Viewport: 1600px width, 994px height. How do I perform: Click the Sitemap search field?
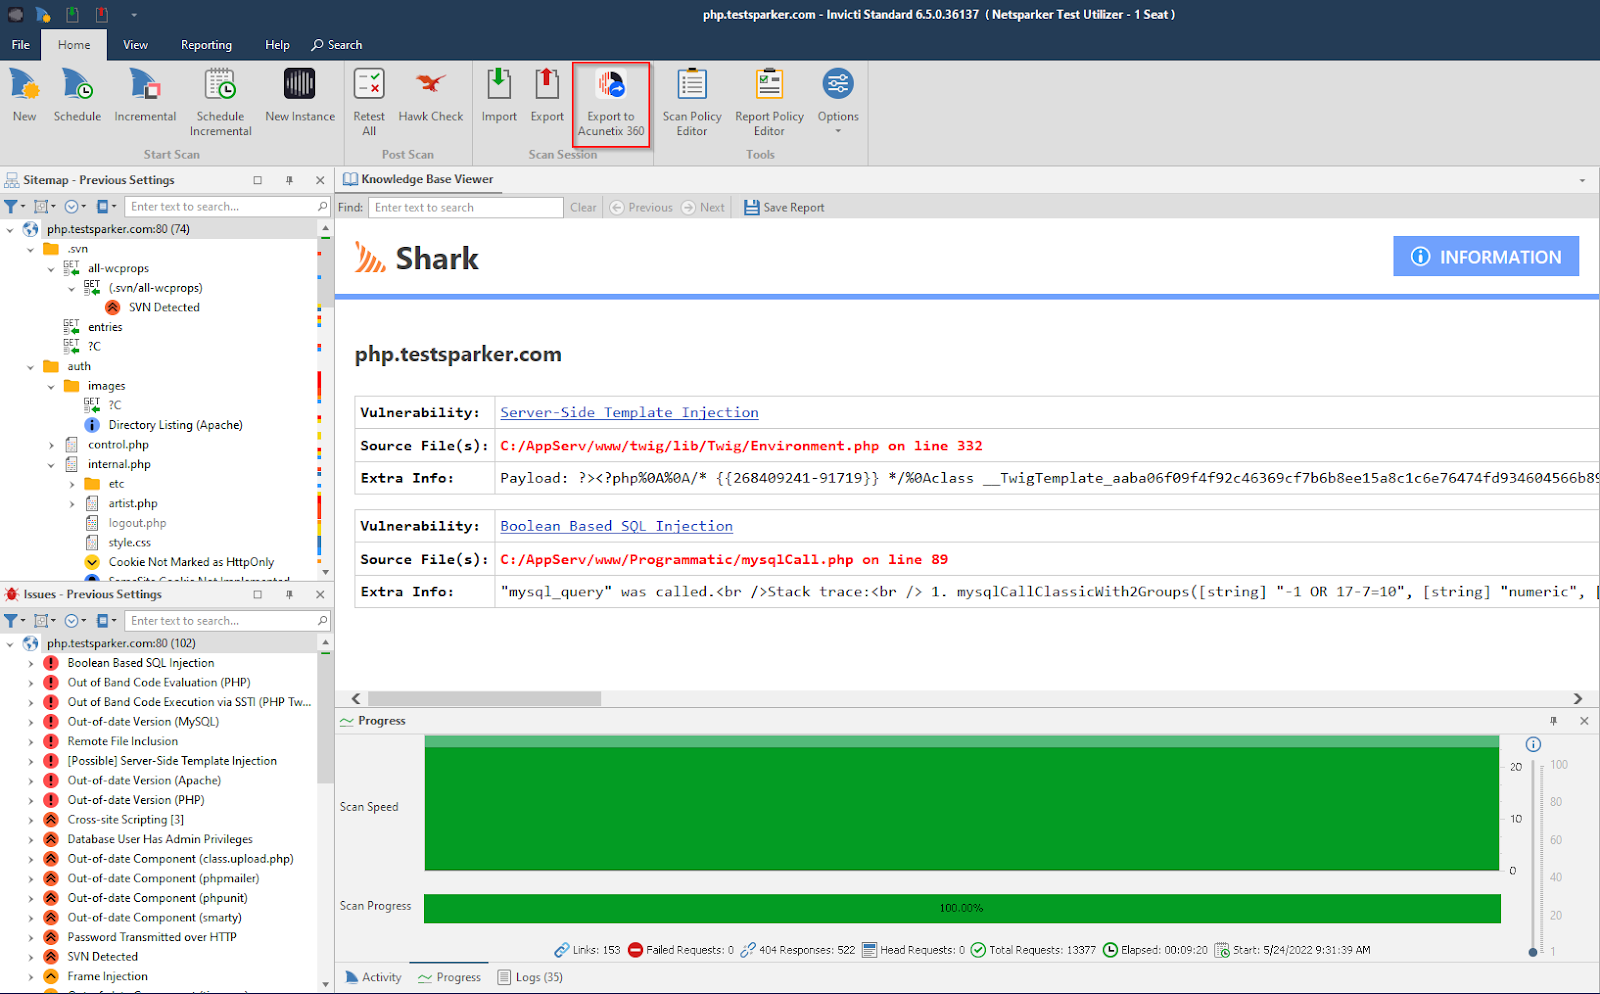point(228,206)
